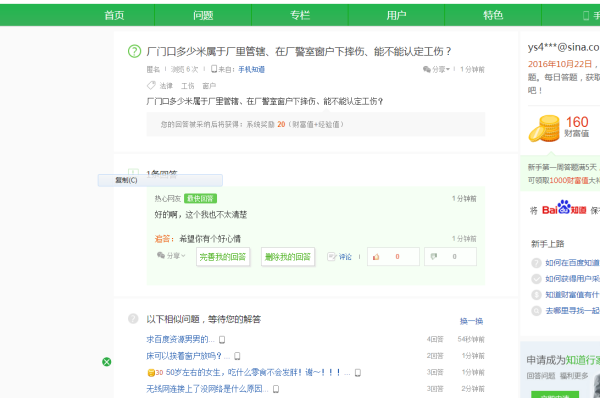This screenshot has width=600, height=398.
Task: Switch to the 专栏 tab
Action: [300, 15]
